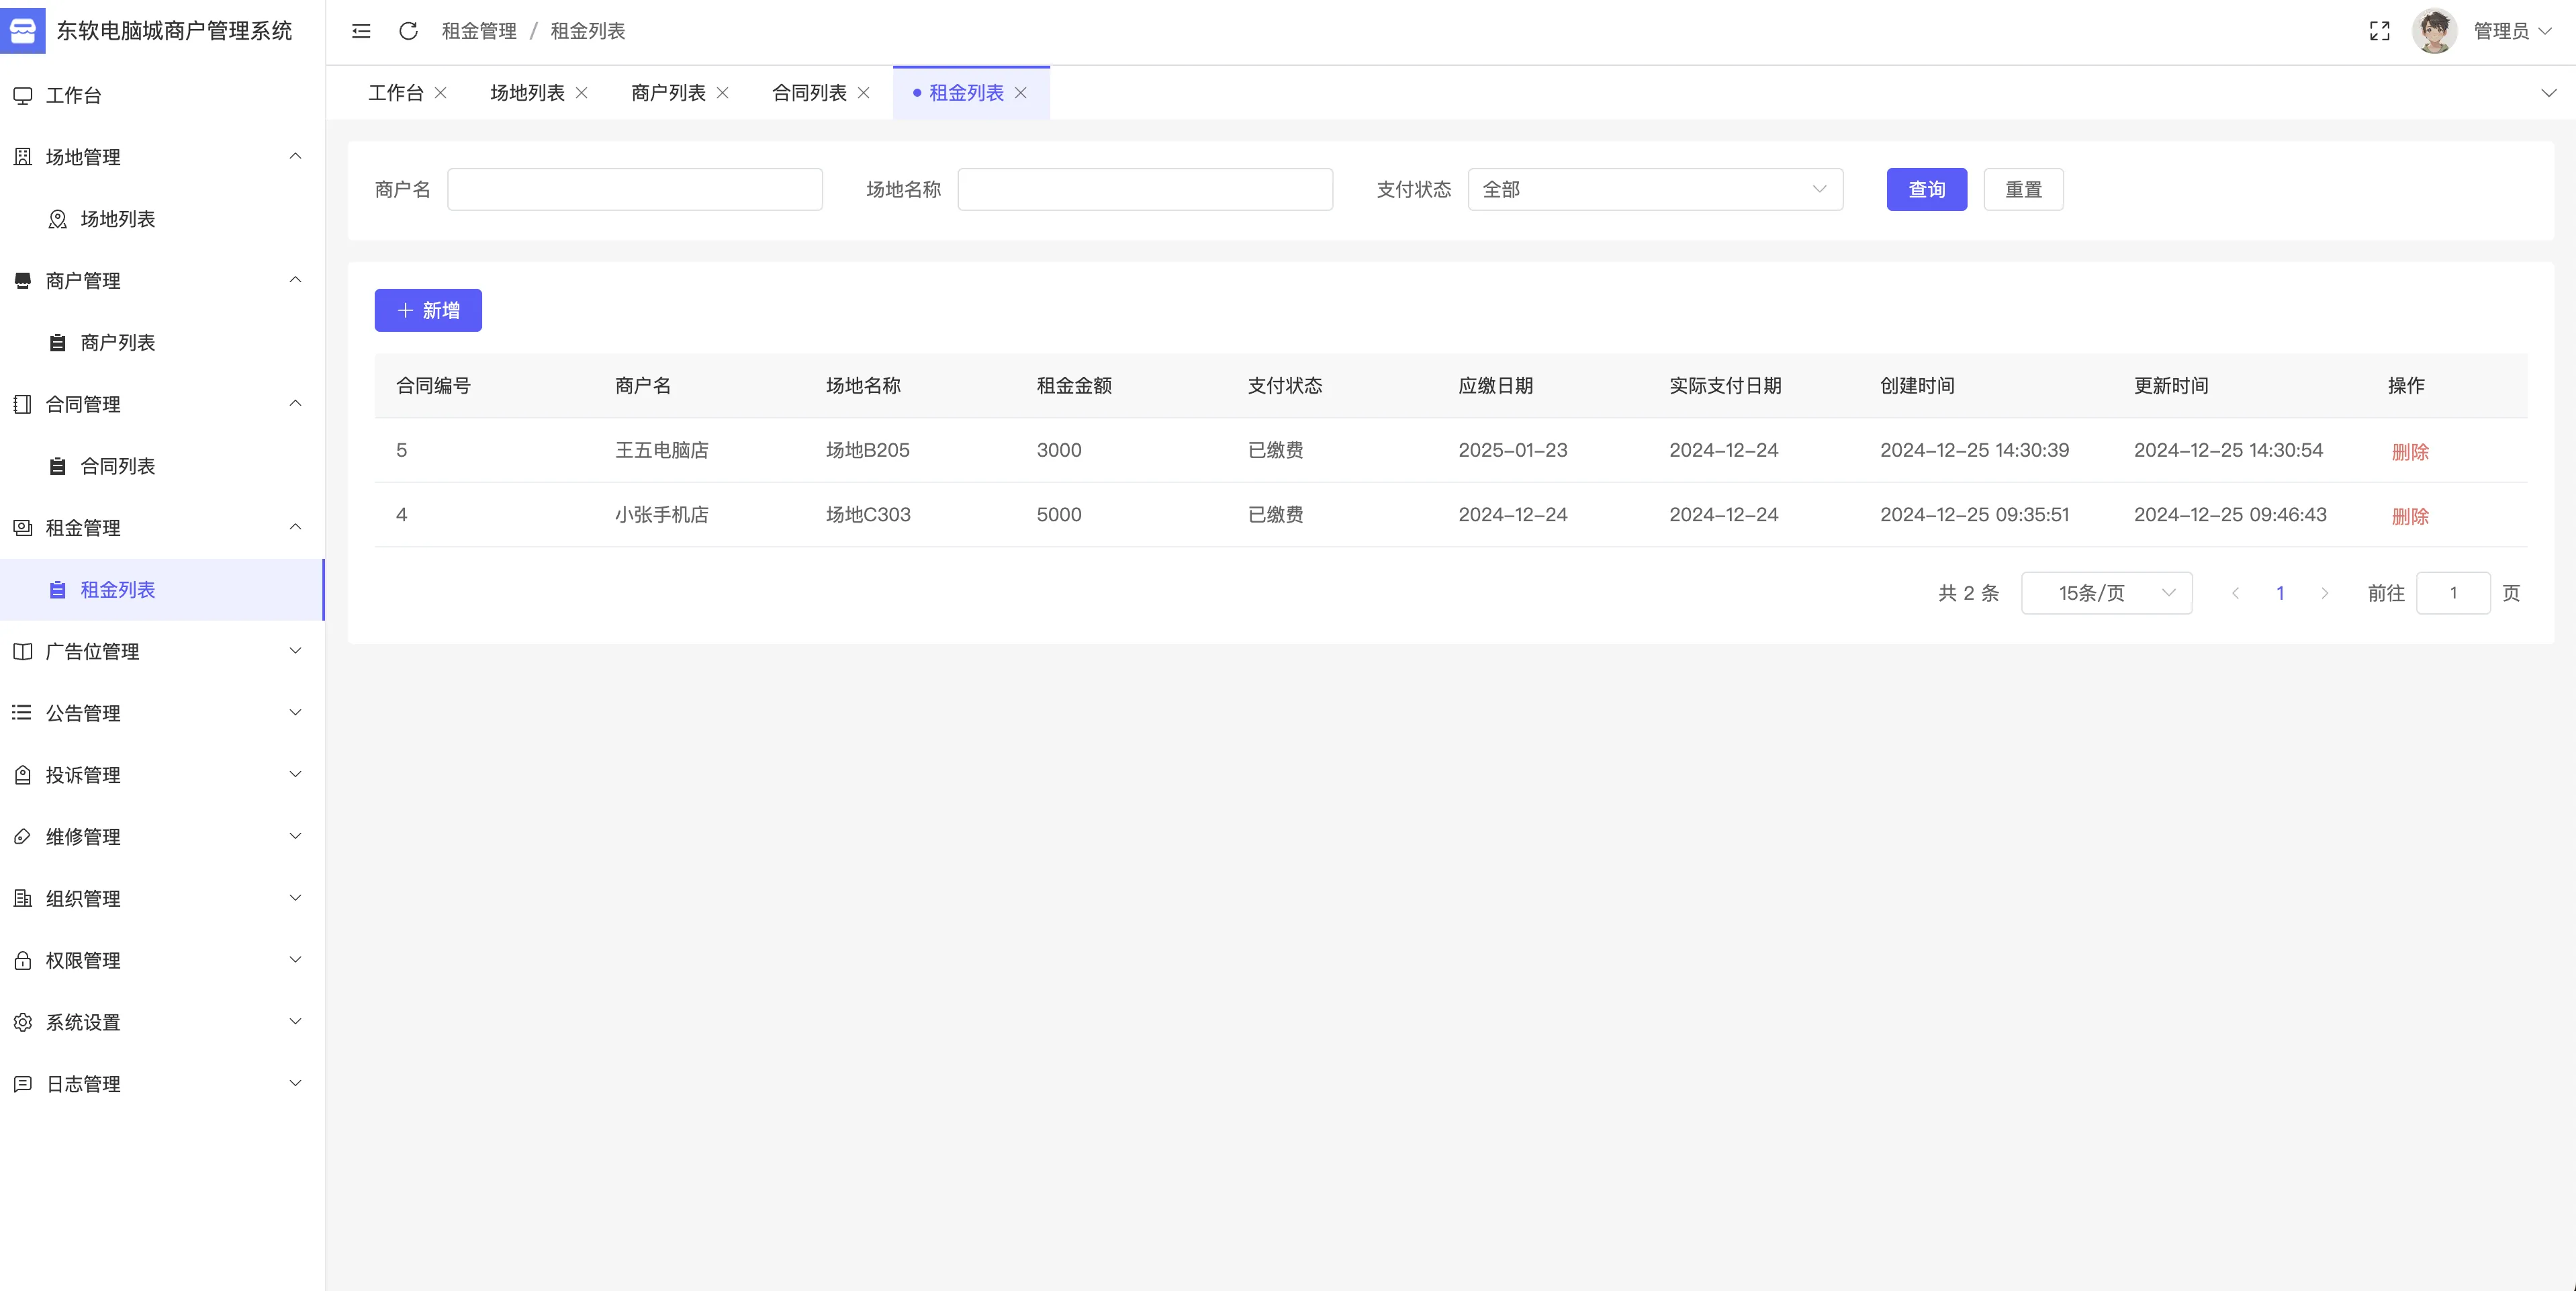Click the 查询 search button
Viewport: 2576px width, 1291px height.
(1926, 190)
